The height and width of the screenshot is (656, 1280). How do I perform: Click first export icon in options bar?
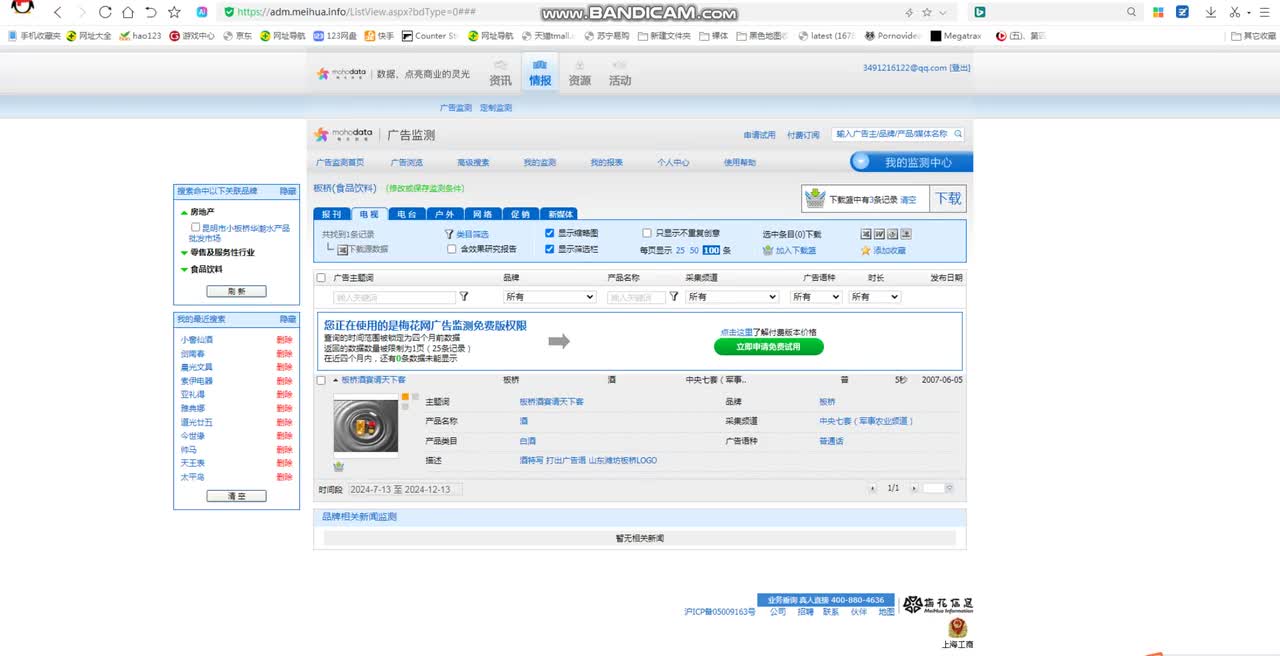(867, 234)
